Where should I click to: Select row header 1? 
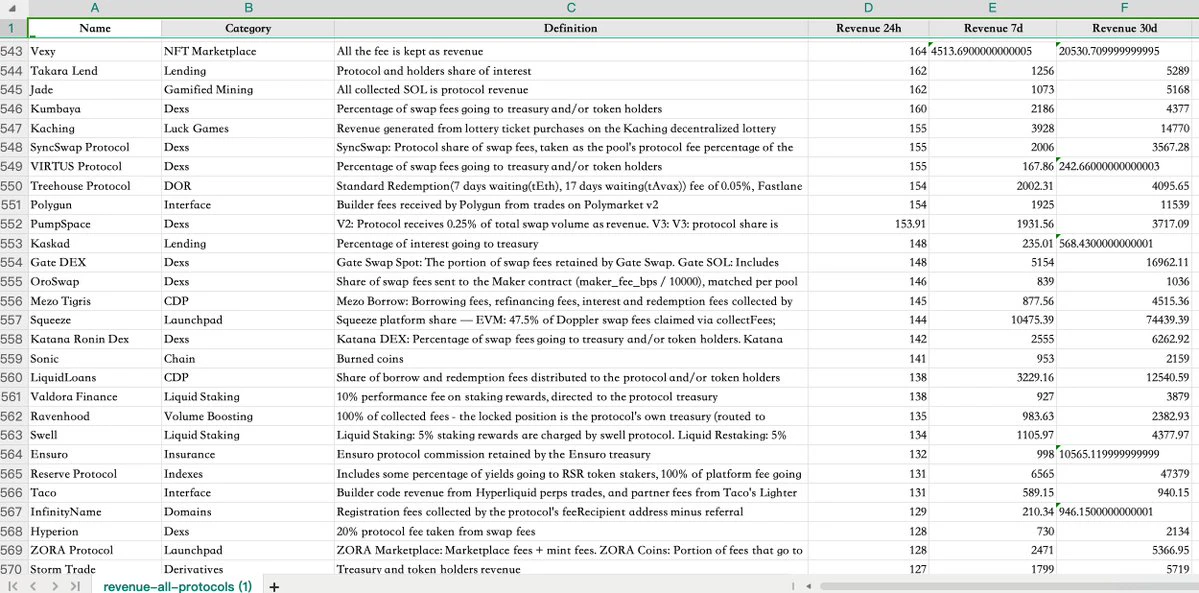click(13, 28)
